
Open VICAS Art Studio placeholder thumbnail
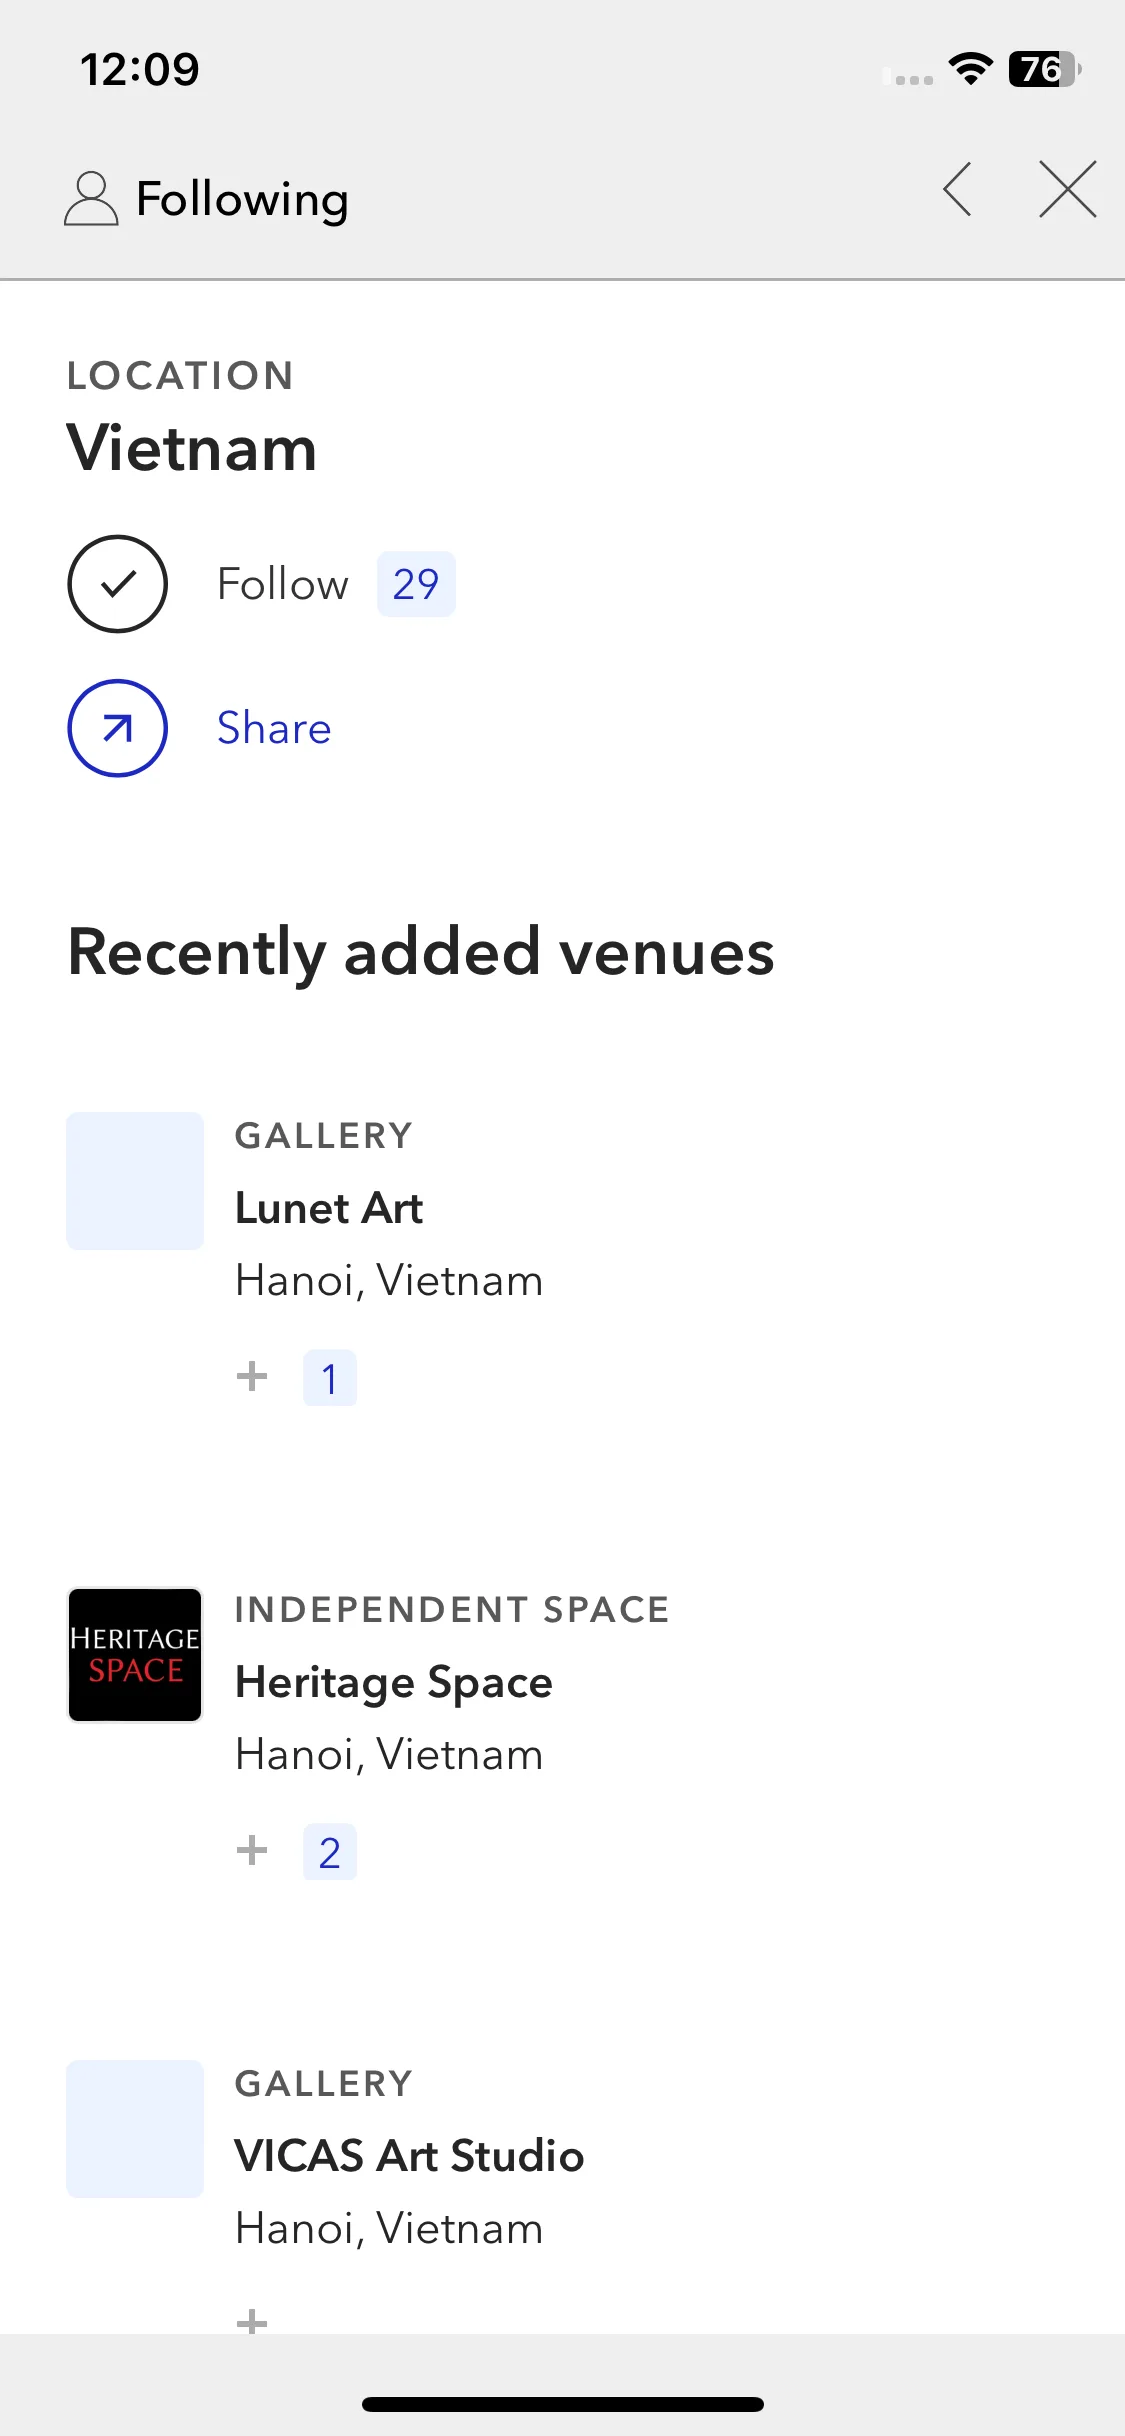tap(135, 2129)
